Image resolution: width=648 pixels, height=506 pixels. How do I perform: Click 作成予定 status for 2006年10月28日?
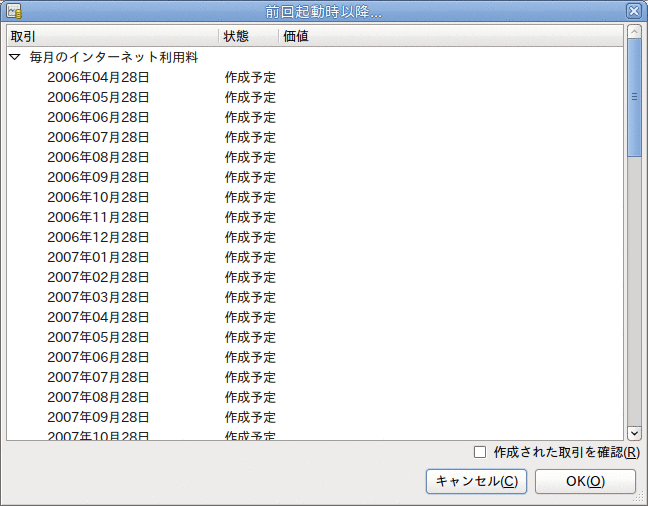(x=250, y=197)
